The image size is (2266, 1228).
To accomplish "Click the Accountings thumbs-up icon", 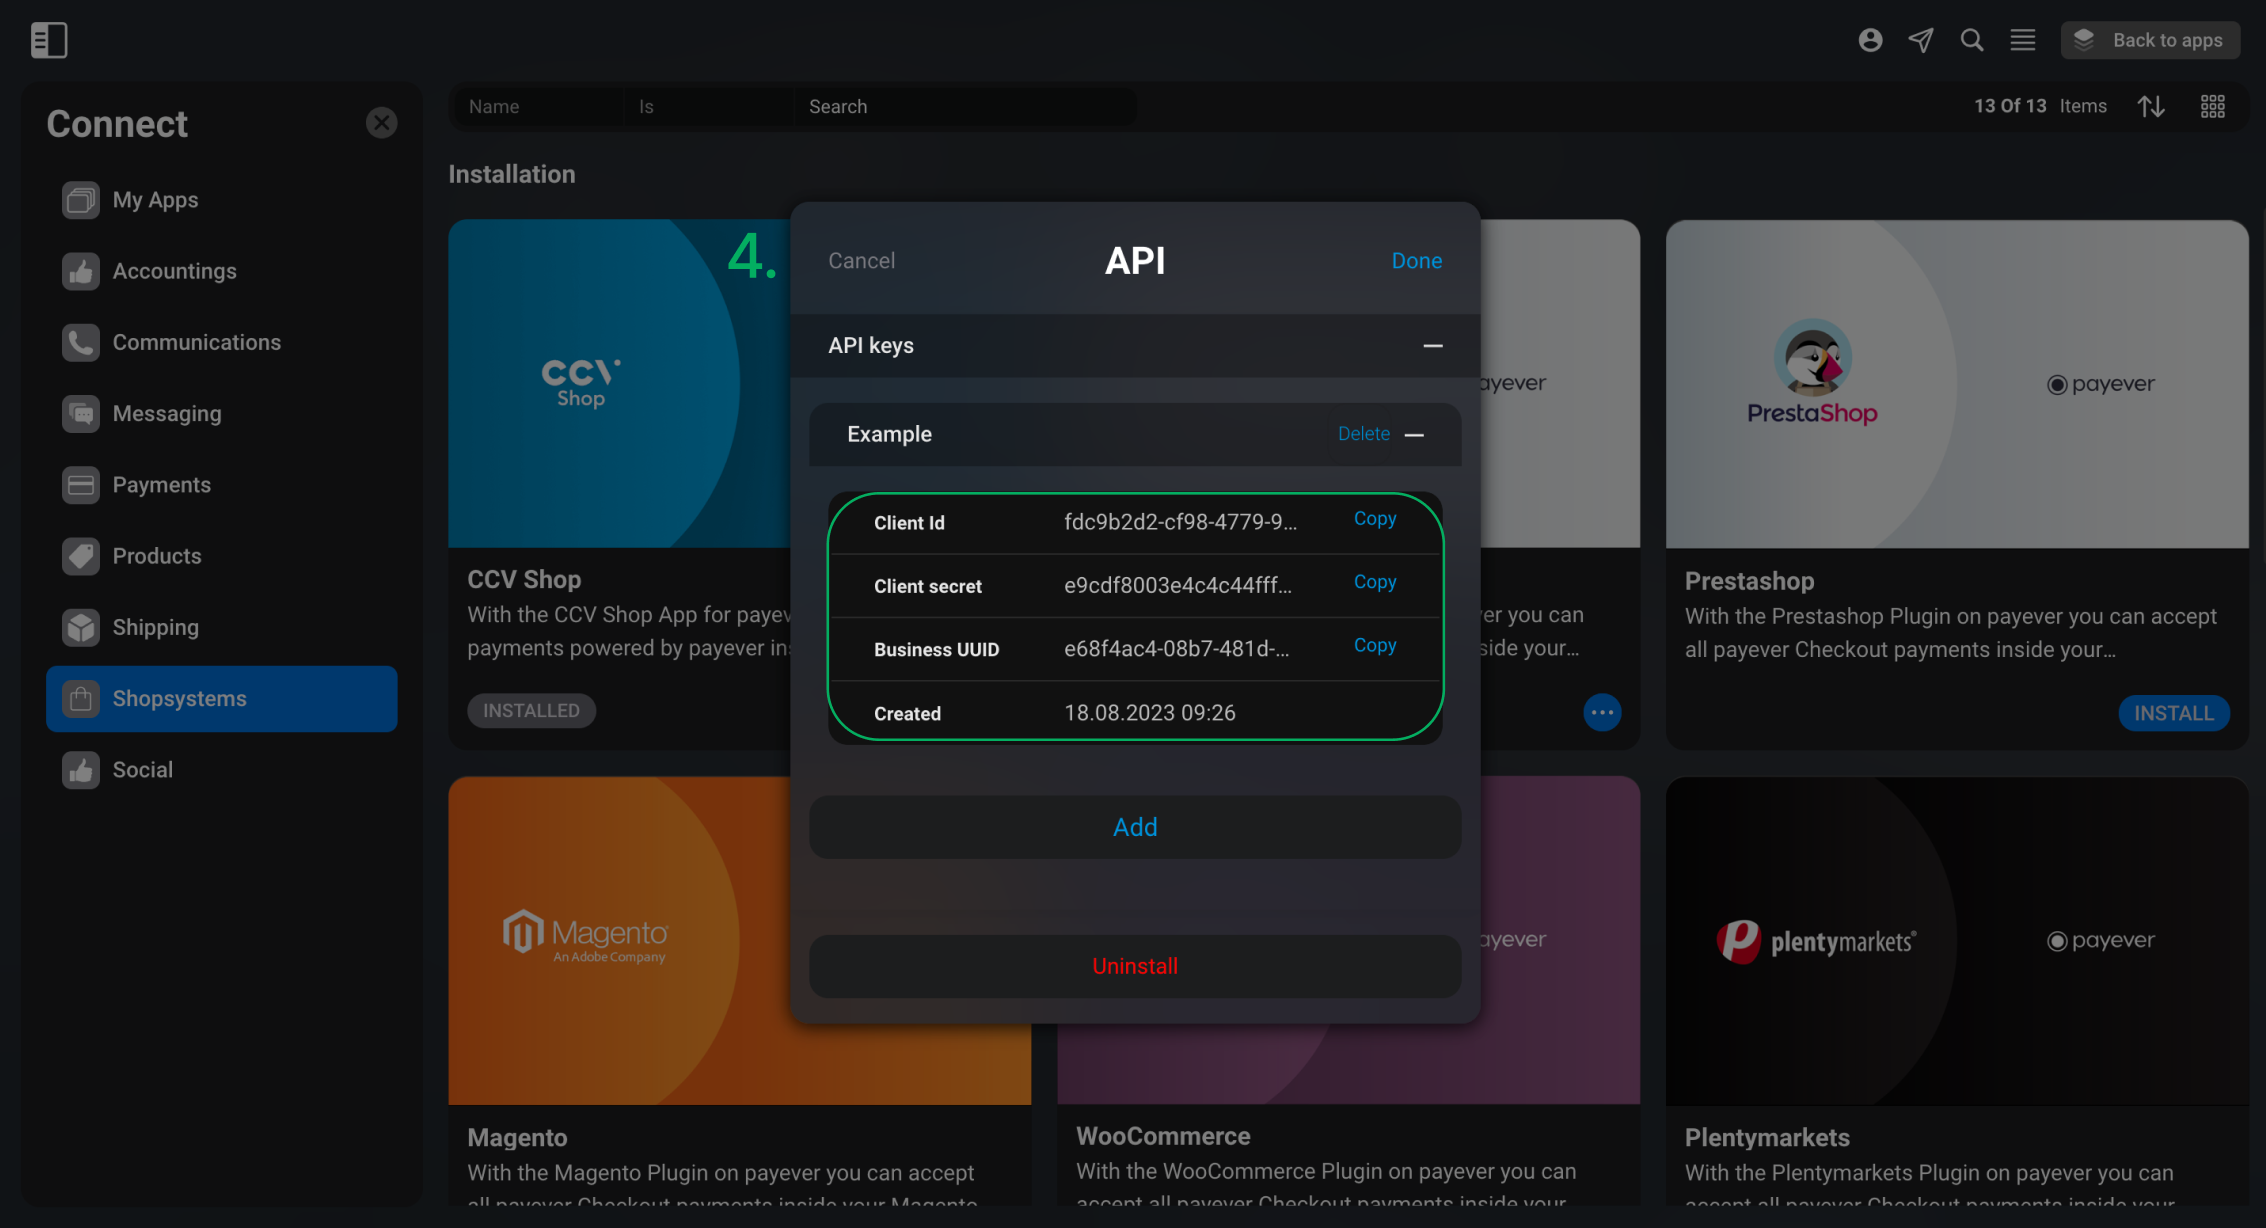I will (81, 271).
